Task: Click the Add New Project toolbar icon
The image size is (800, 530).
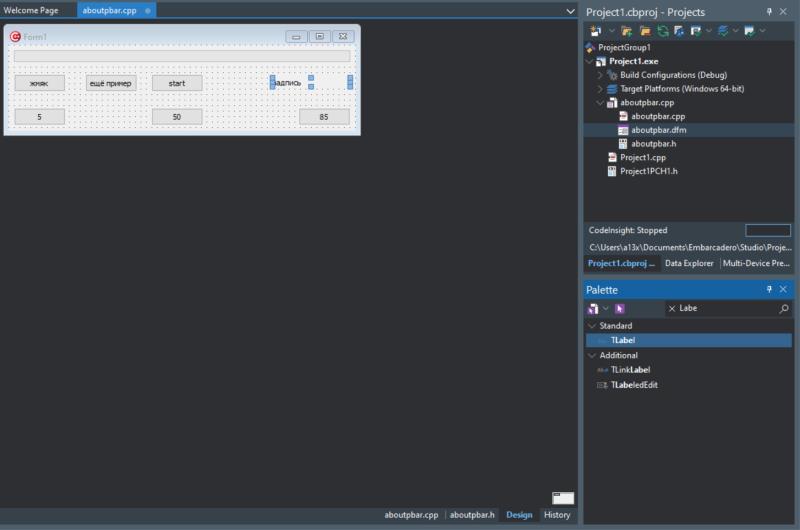Action: click(x=595, y=31)
